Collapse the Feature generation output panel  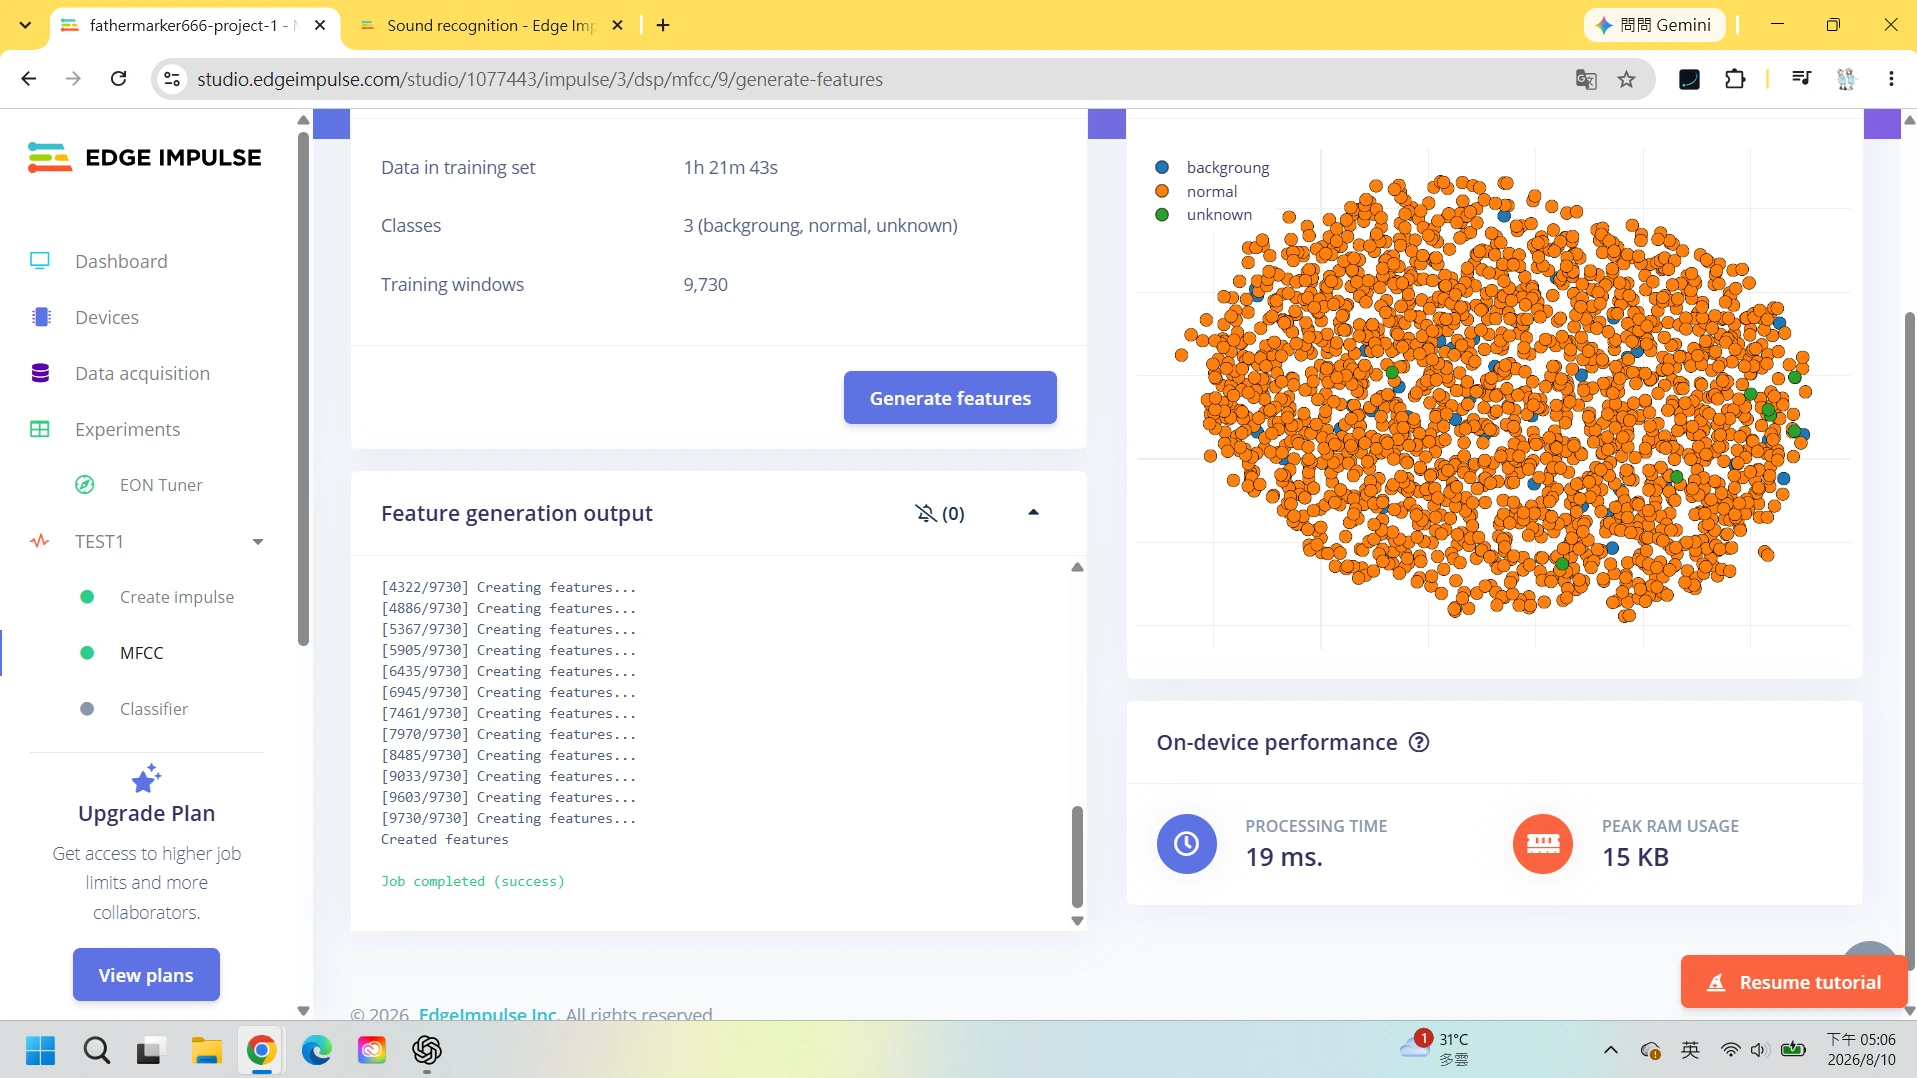1034,512
